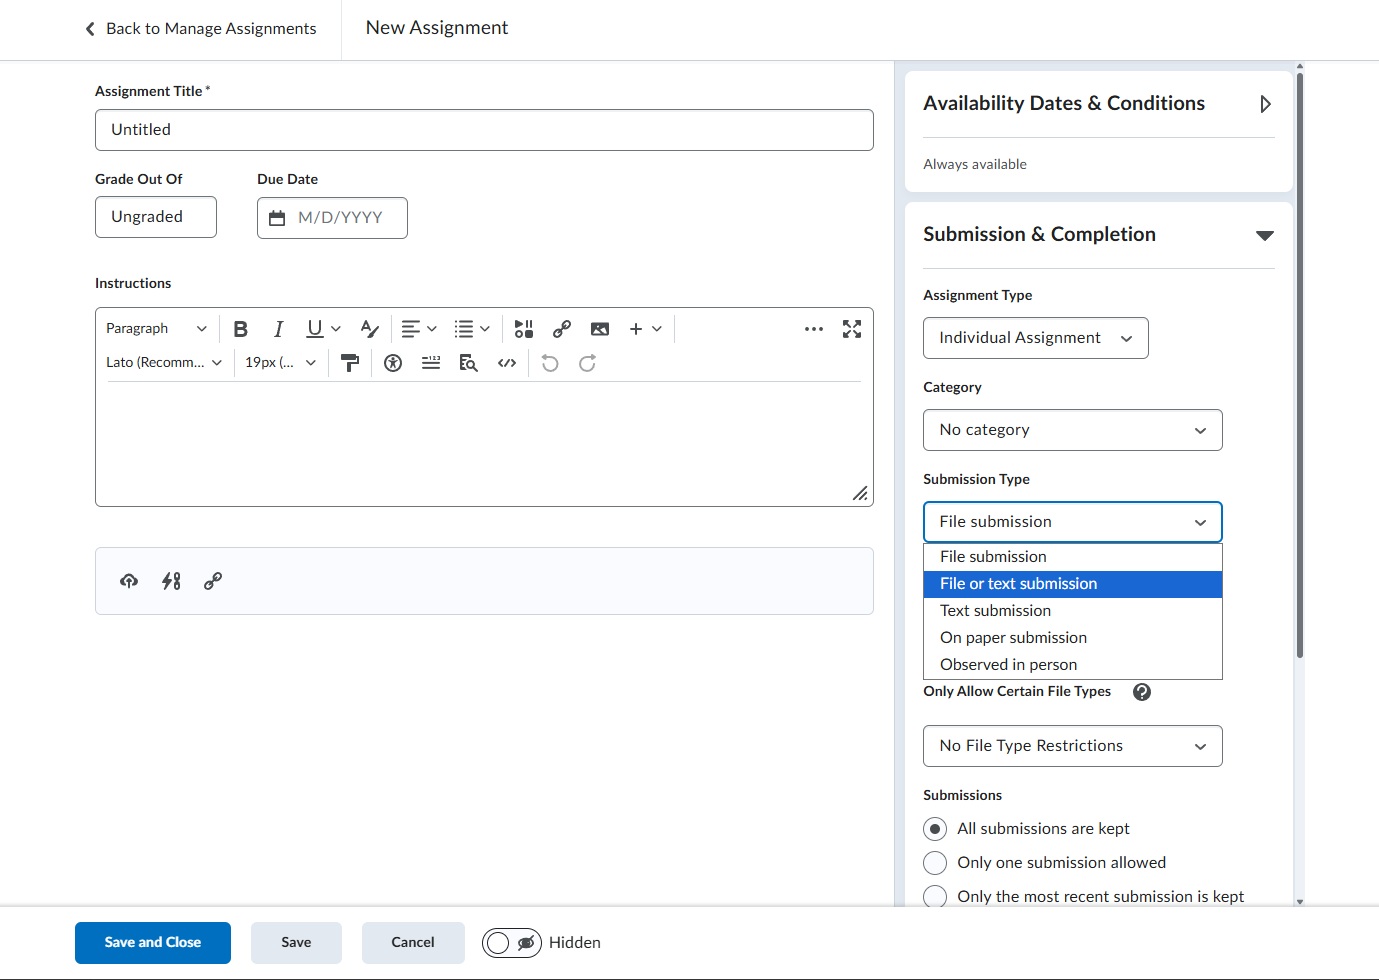Select Only one submission allowed
Screen dimensions: 1379x980
pos(935,863)
